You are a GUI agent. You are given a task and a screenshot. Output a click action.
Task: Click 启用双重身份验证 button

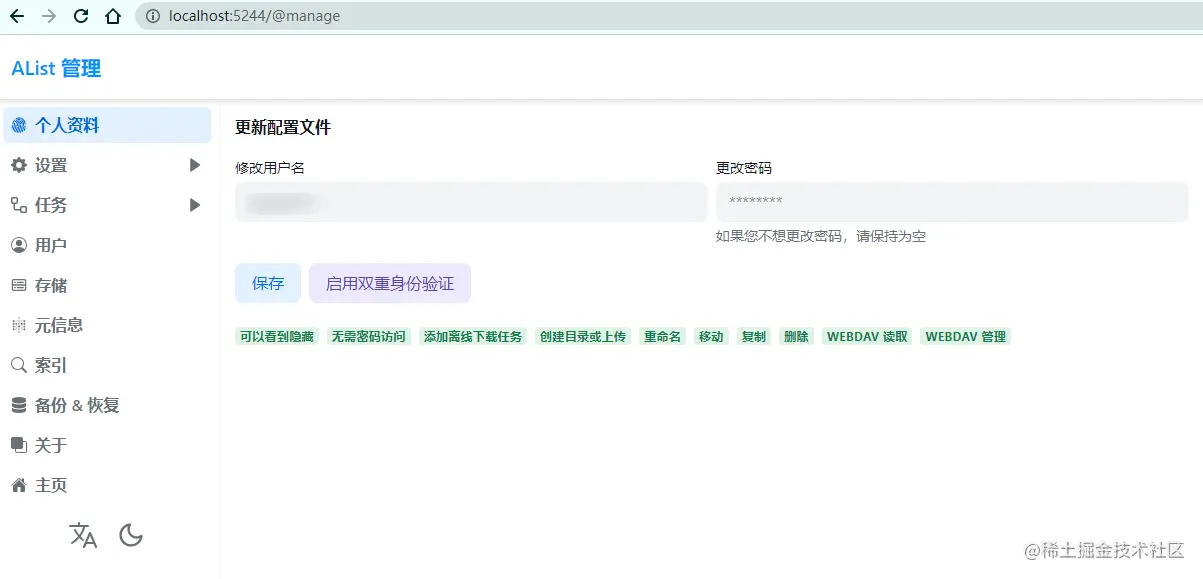[x=390, y=283]
